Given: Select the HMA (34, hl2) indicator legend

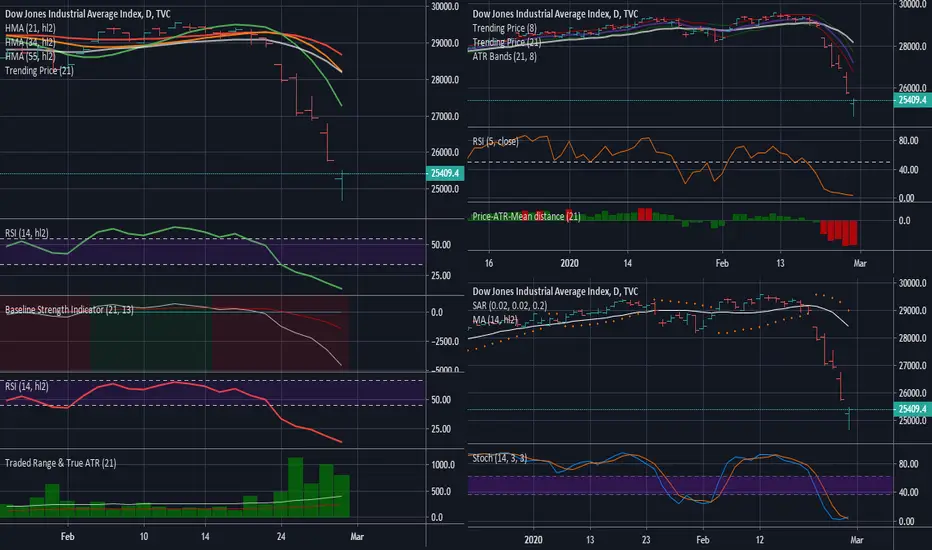Looking at the screenshot, I should (x=30, y=42).
